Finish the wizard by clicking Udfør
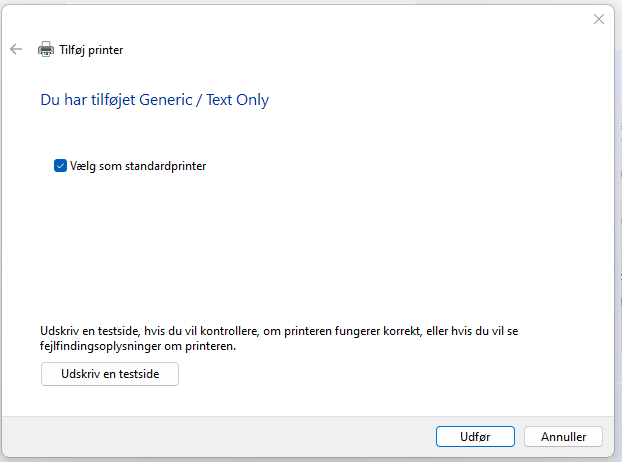 tap(475, 437)
